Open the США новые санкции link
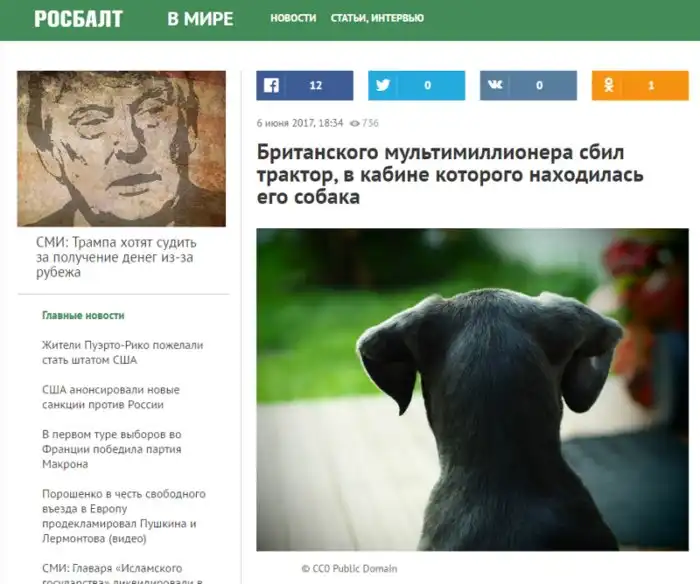700x584 pixels. [x=111, y=397]
